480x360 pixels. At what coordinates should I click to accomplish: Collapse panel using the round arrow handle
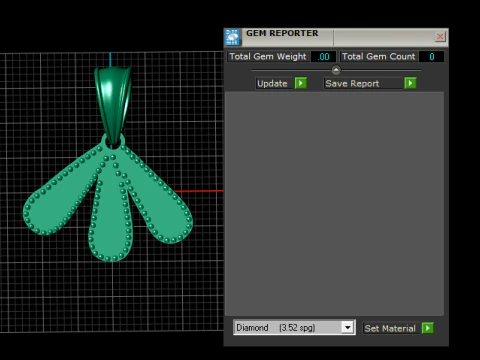[x=336, y=70]
